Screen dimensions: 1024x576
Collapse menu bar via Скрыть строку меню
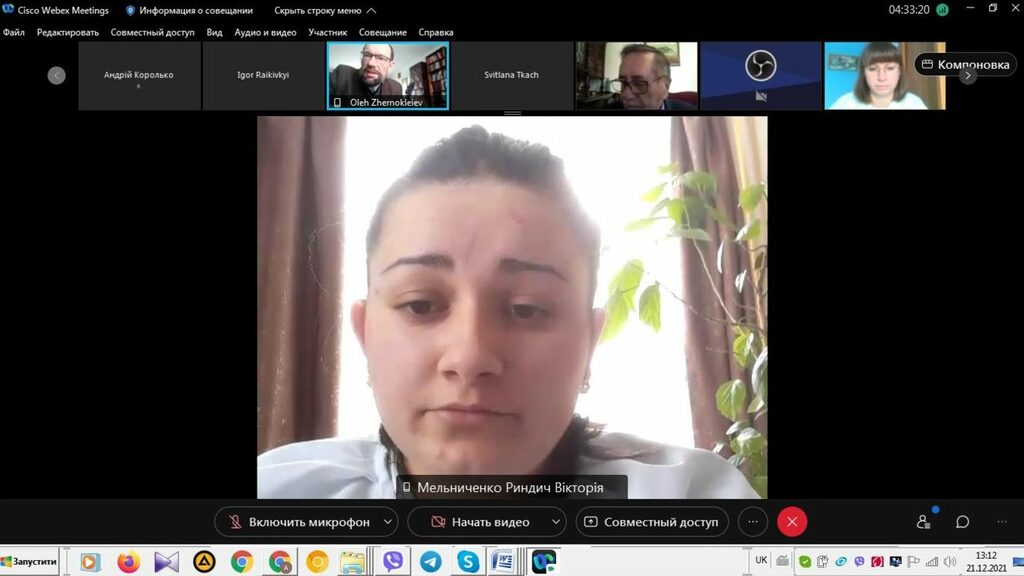[325, 10]
